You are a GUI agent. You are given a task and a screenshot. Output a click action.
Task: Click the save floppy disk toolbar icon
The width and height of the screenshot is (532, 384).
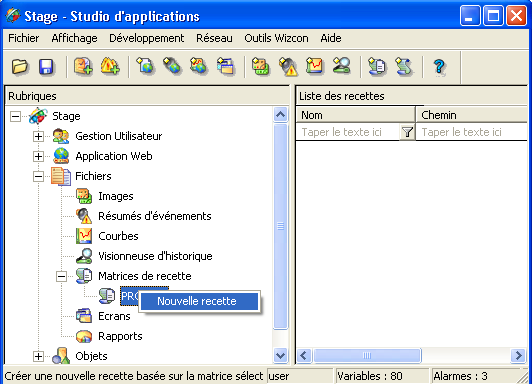pos(46,66)
